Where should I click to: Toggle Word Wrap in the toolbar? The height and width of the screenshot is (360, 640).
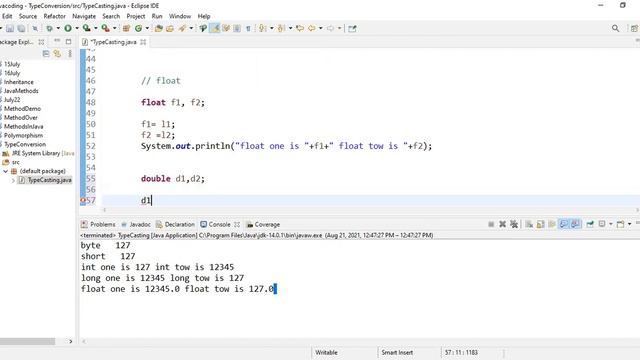pos(226,29)
